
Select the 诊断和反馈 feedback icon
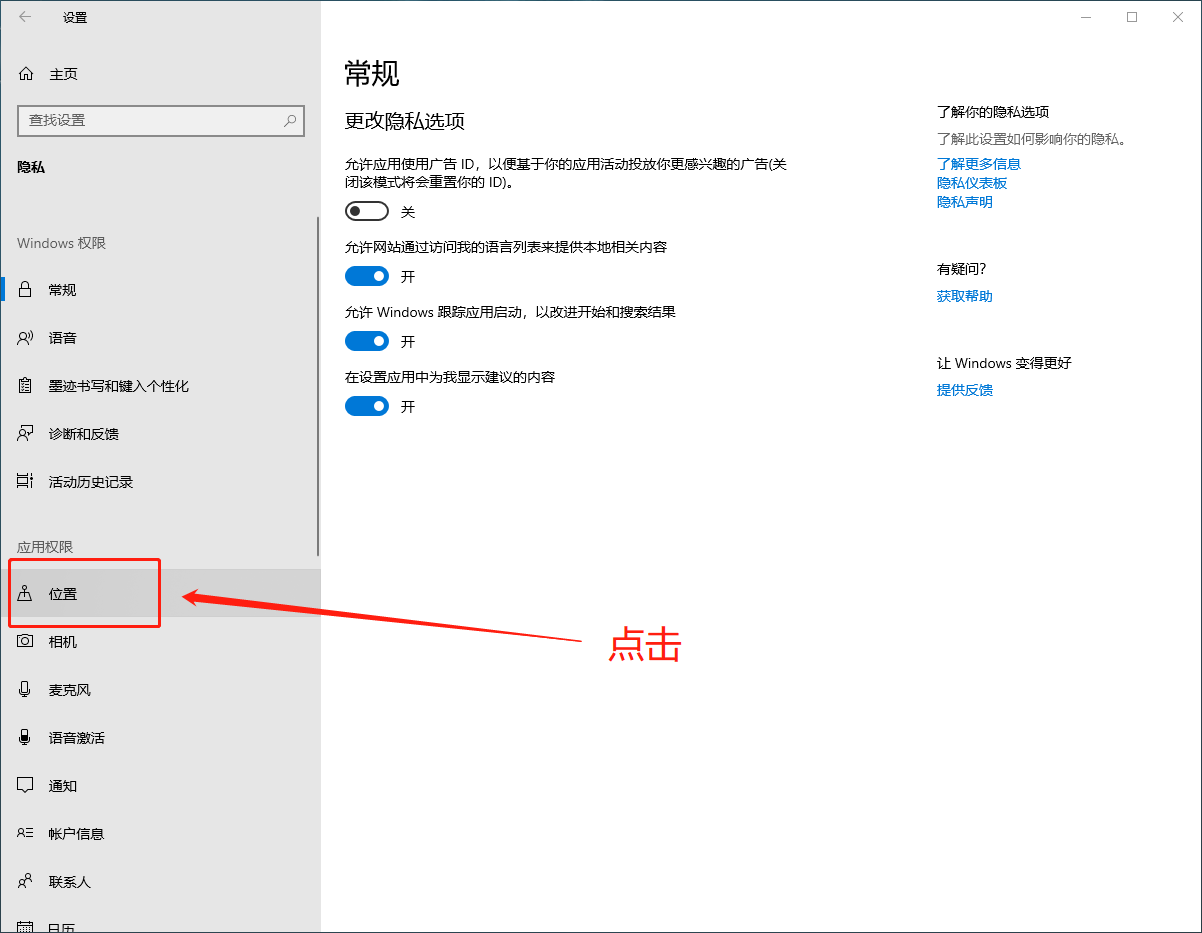(x=24, y=433)
